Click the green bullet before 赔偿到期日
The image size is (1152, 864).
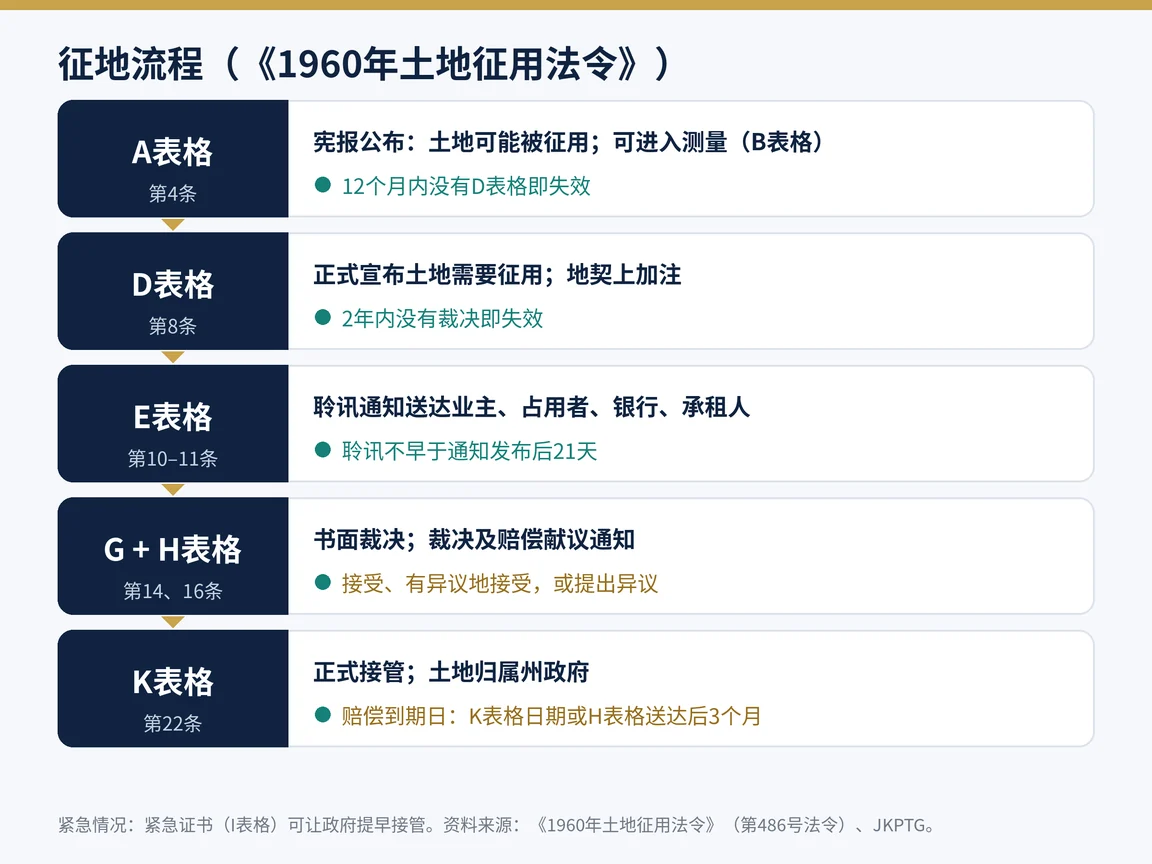tap(323, 715)
